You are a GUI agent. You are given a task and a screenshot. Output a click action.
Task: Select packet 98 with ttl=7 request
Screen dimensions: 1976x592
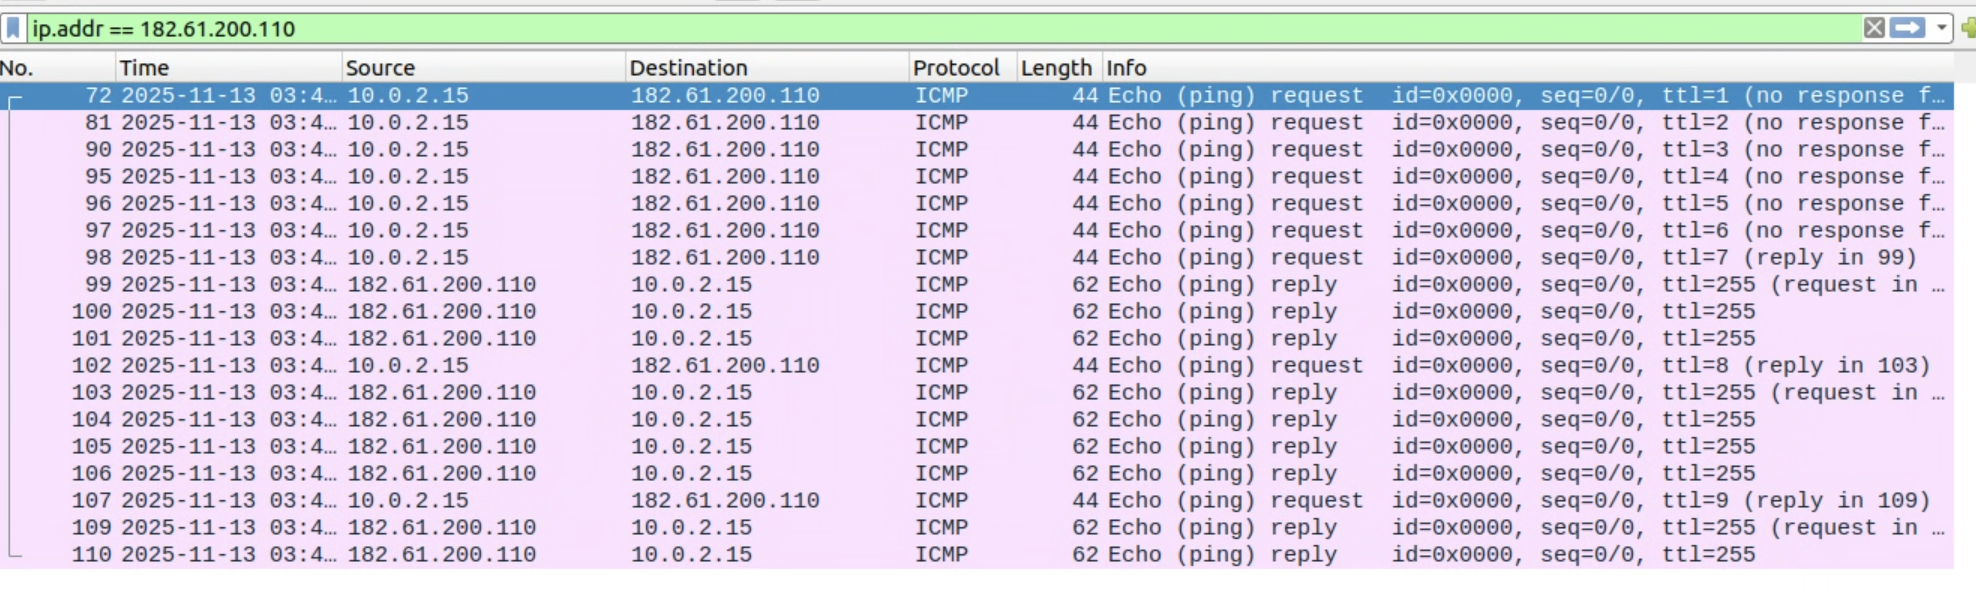[900, 258]
